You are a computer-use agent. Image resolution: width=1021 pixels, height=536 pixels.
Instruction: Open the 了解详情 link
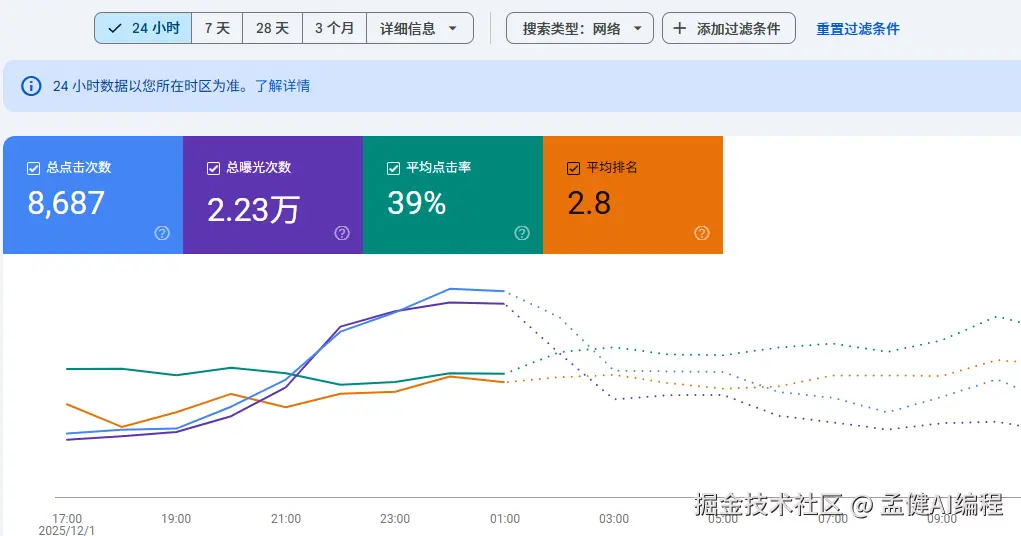pyautogui.click(x=282, y=86)
